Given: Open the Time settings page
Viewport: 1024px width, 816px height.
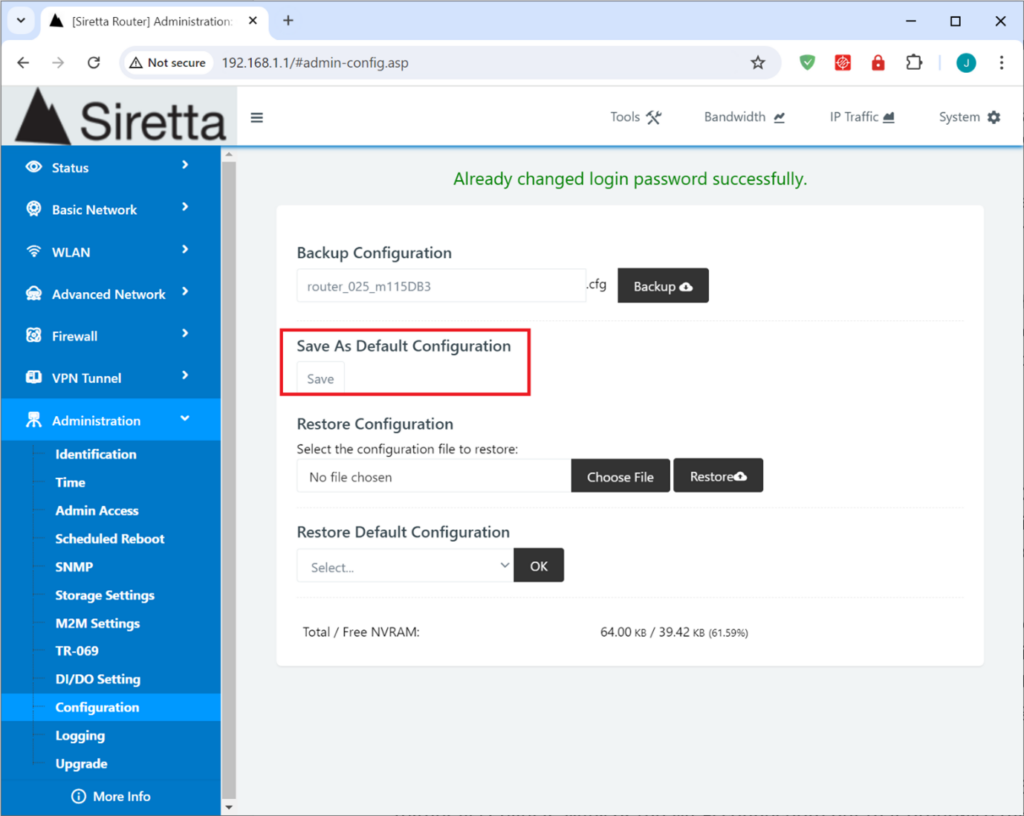Looking at the screenshot, I should point(71,482).
